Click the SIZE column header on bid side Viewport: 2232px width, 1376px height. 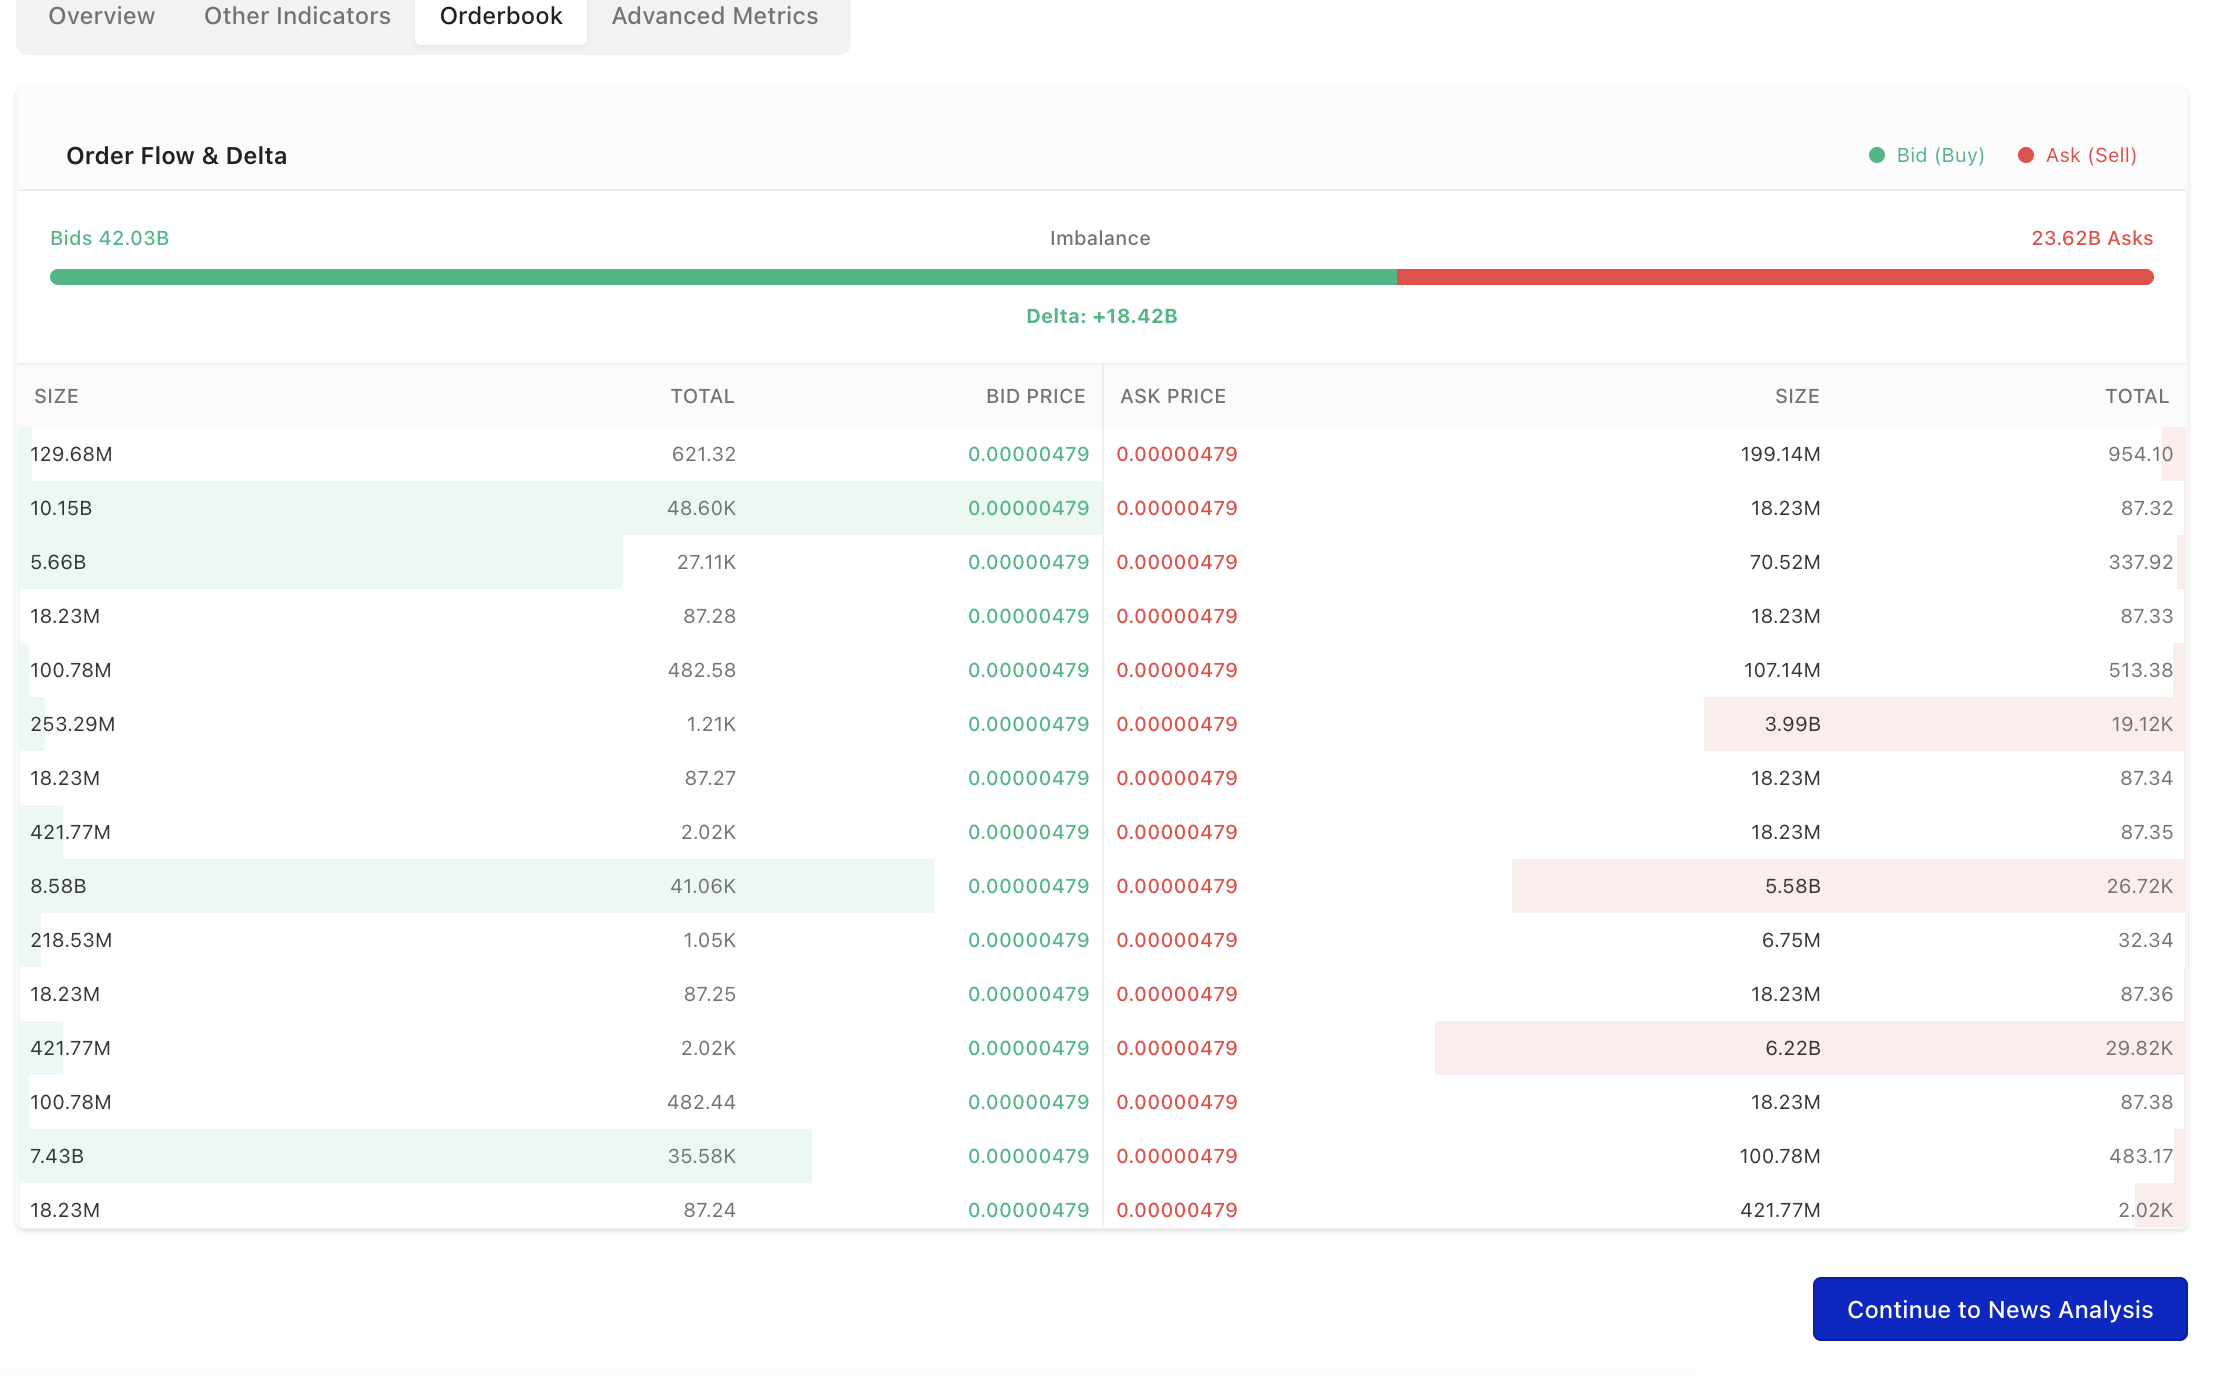[56, 396]
